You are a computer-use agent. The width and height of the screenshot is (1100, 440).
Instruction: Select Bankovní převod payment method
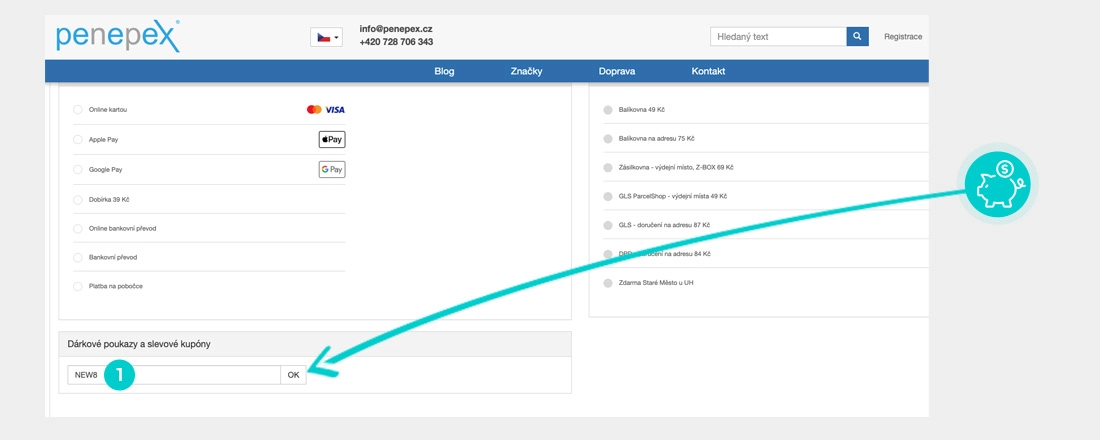coord(79,258)
